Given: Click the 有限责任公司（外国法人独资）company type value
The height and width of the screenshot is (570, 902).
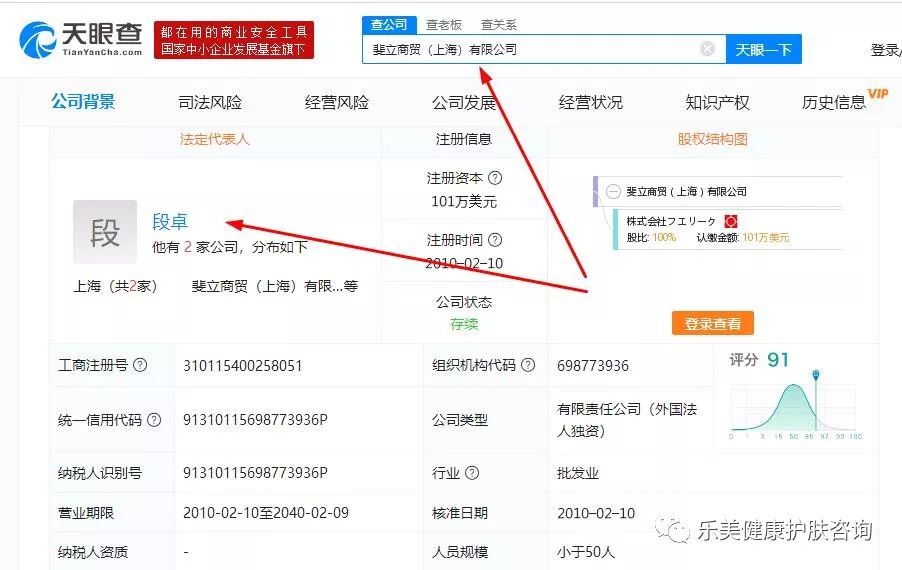Looking at the screenshot, I should [x=627, y=420].
